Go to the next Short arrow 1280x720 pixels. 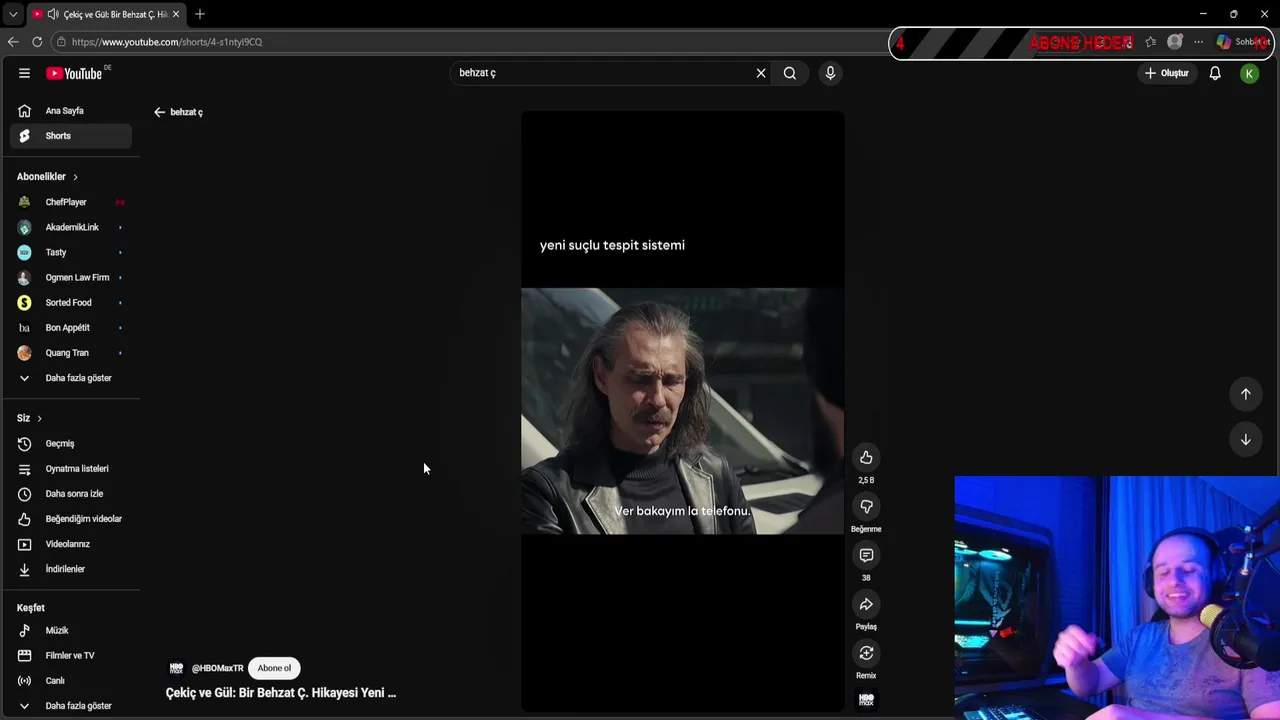(1245, 440)
